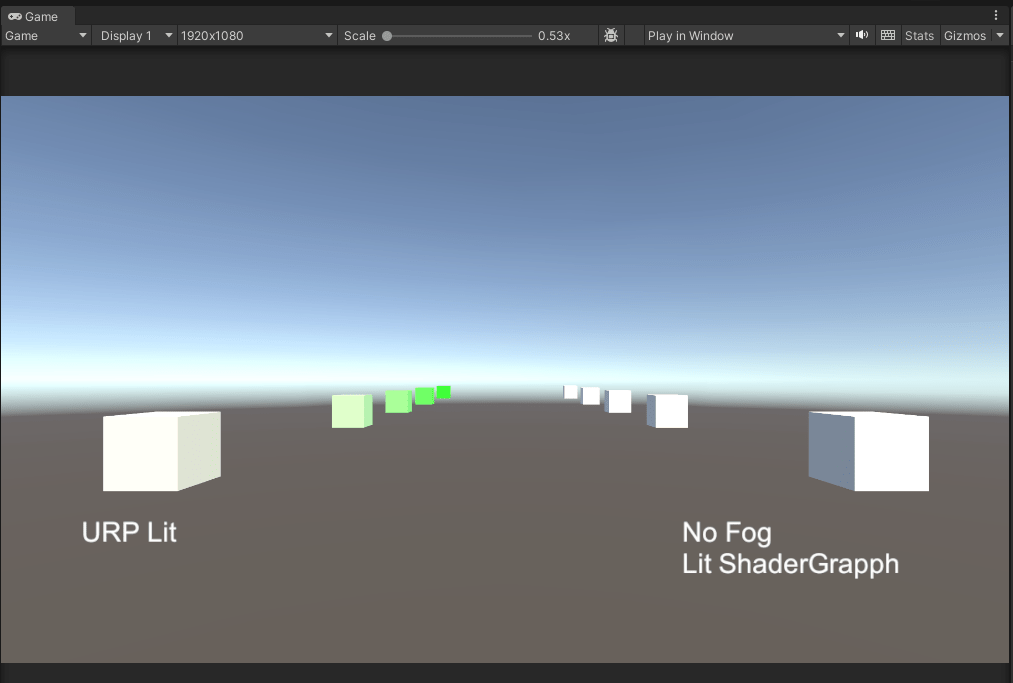Click the large cube above URP Lit
Screen dimensions: 1013x683
tap(161, 451)
